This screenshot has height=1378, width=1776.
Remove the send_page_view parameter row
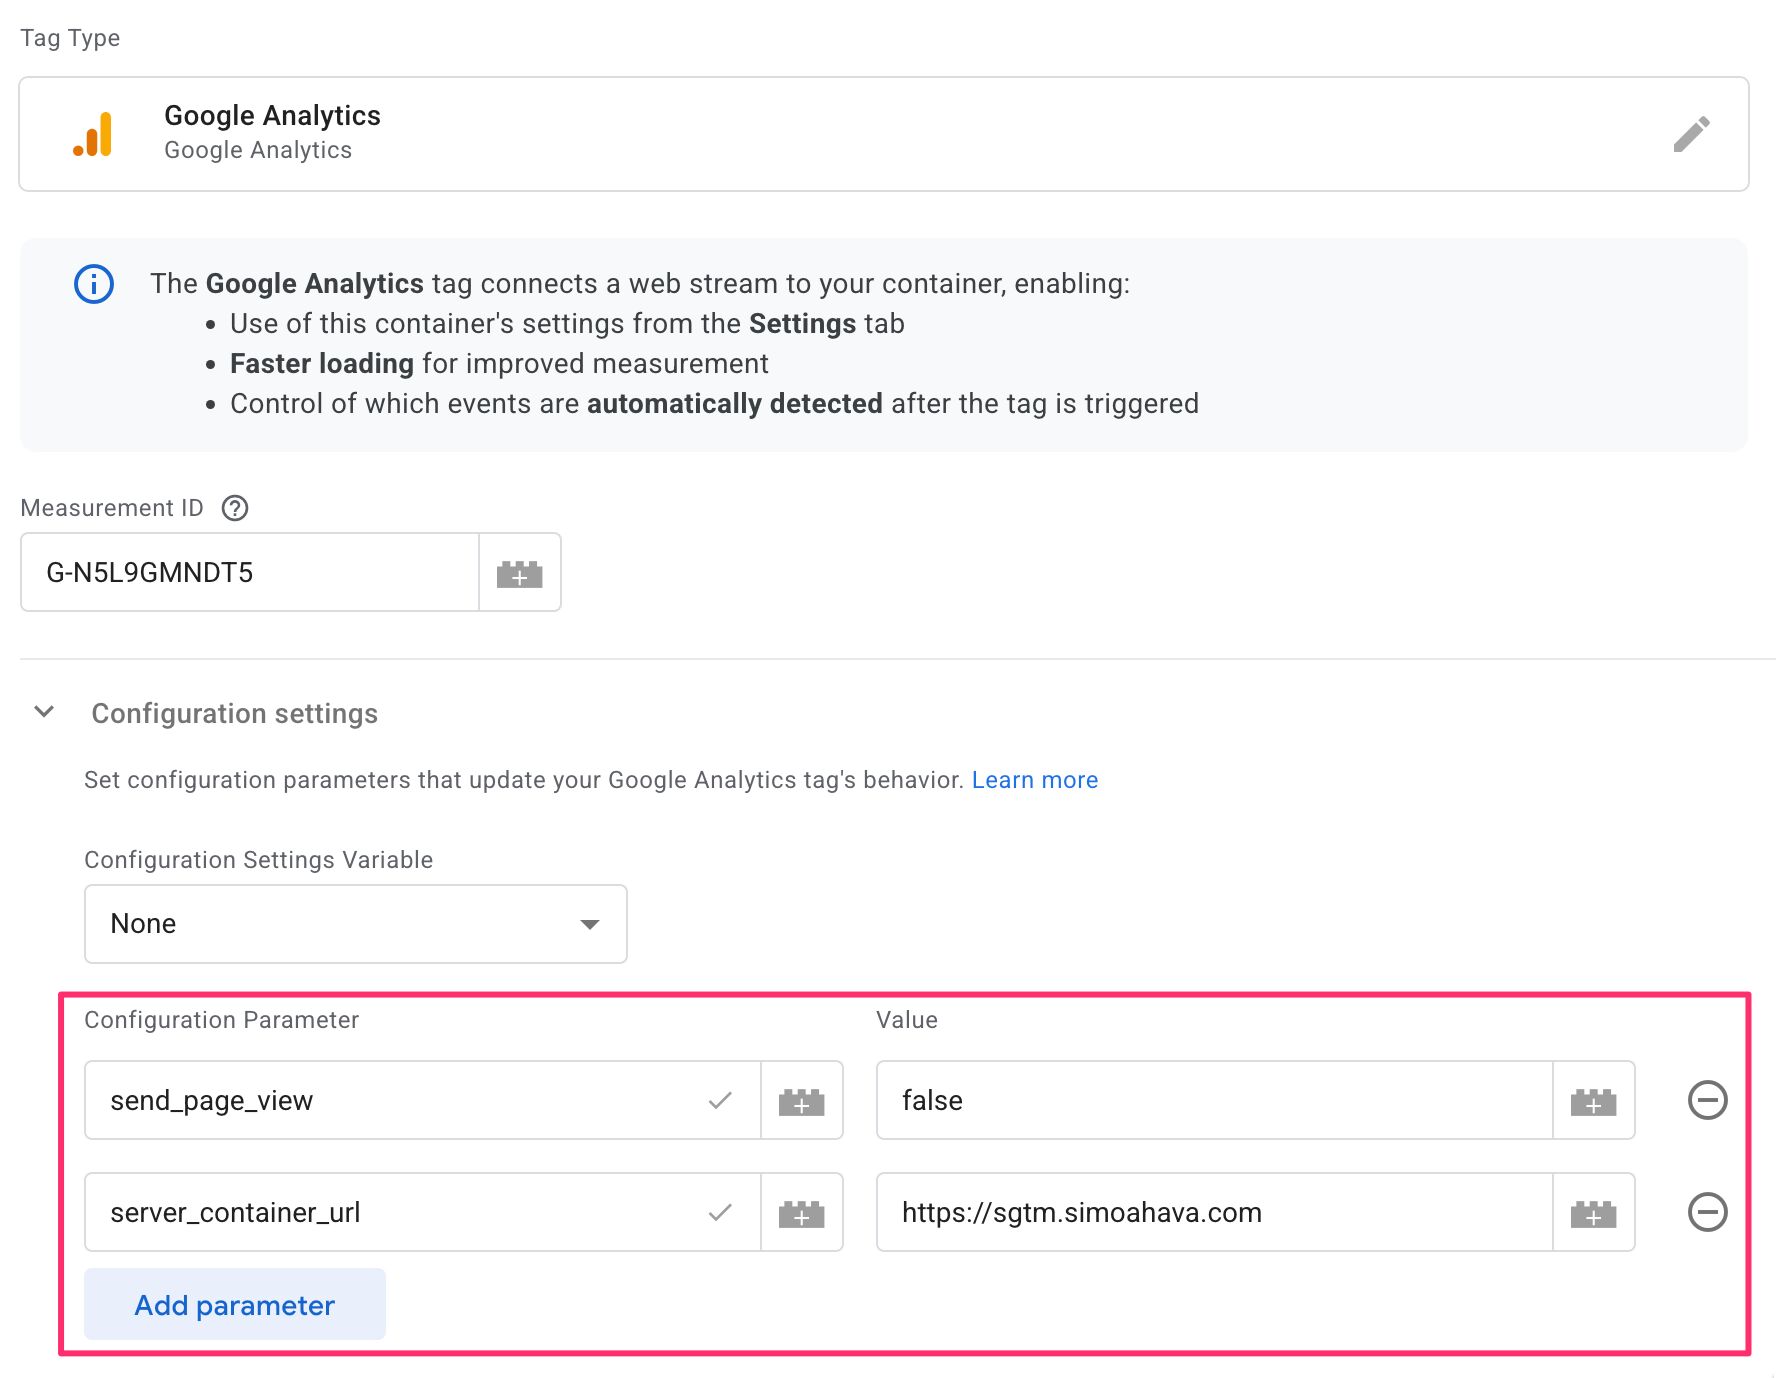(1708, 1100)
